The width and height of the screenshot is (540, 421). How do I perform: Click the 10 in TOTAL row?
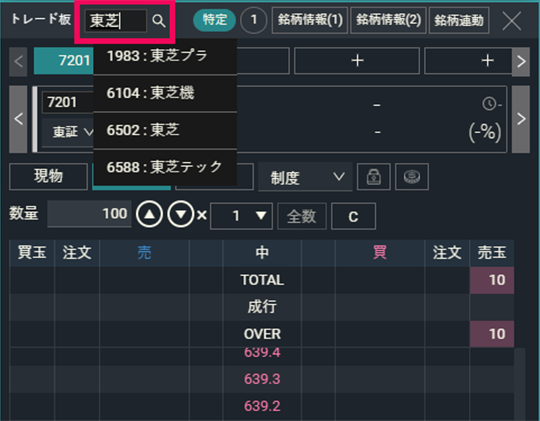pyautogui.click(x=492, y=280)
